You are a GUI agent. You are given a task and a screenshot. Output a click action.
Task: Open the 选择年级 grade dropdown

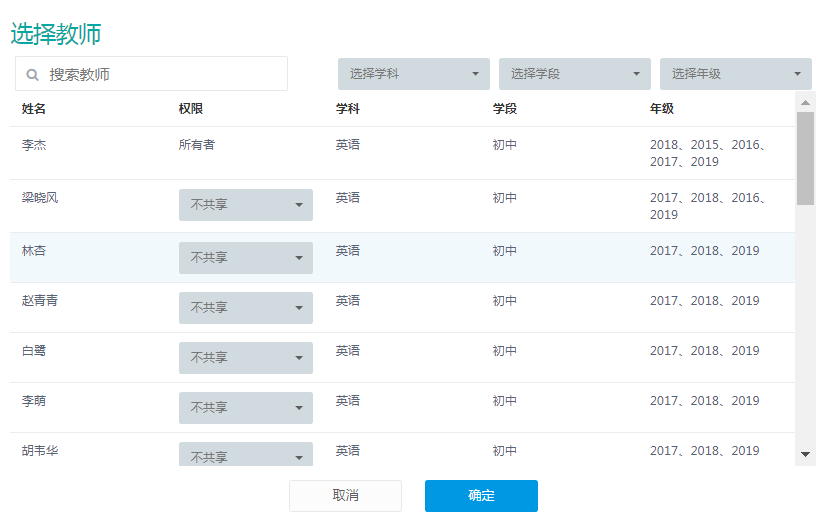(x=736, y=74)
